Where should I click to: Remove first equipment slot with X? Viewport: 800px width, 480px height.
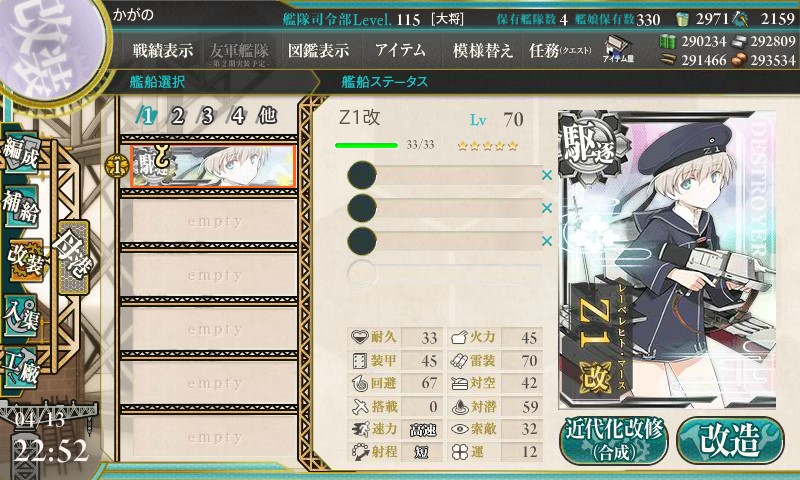[x=547, y=175]
